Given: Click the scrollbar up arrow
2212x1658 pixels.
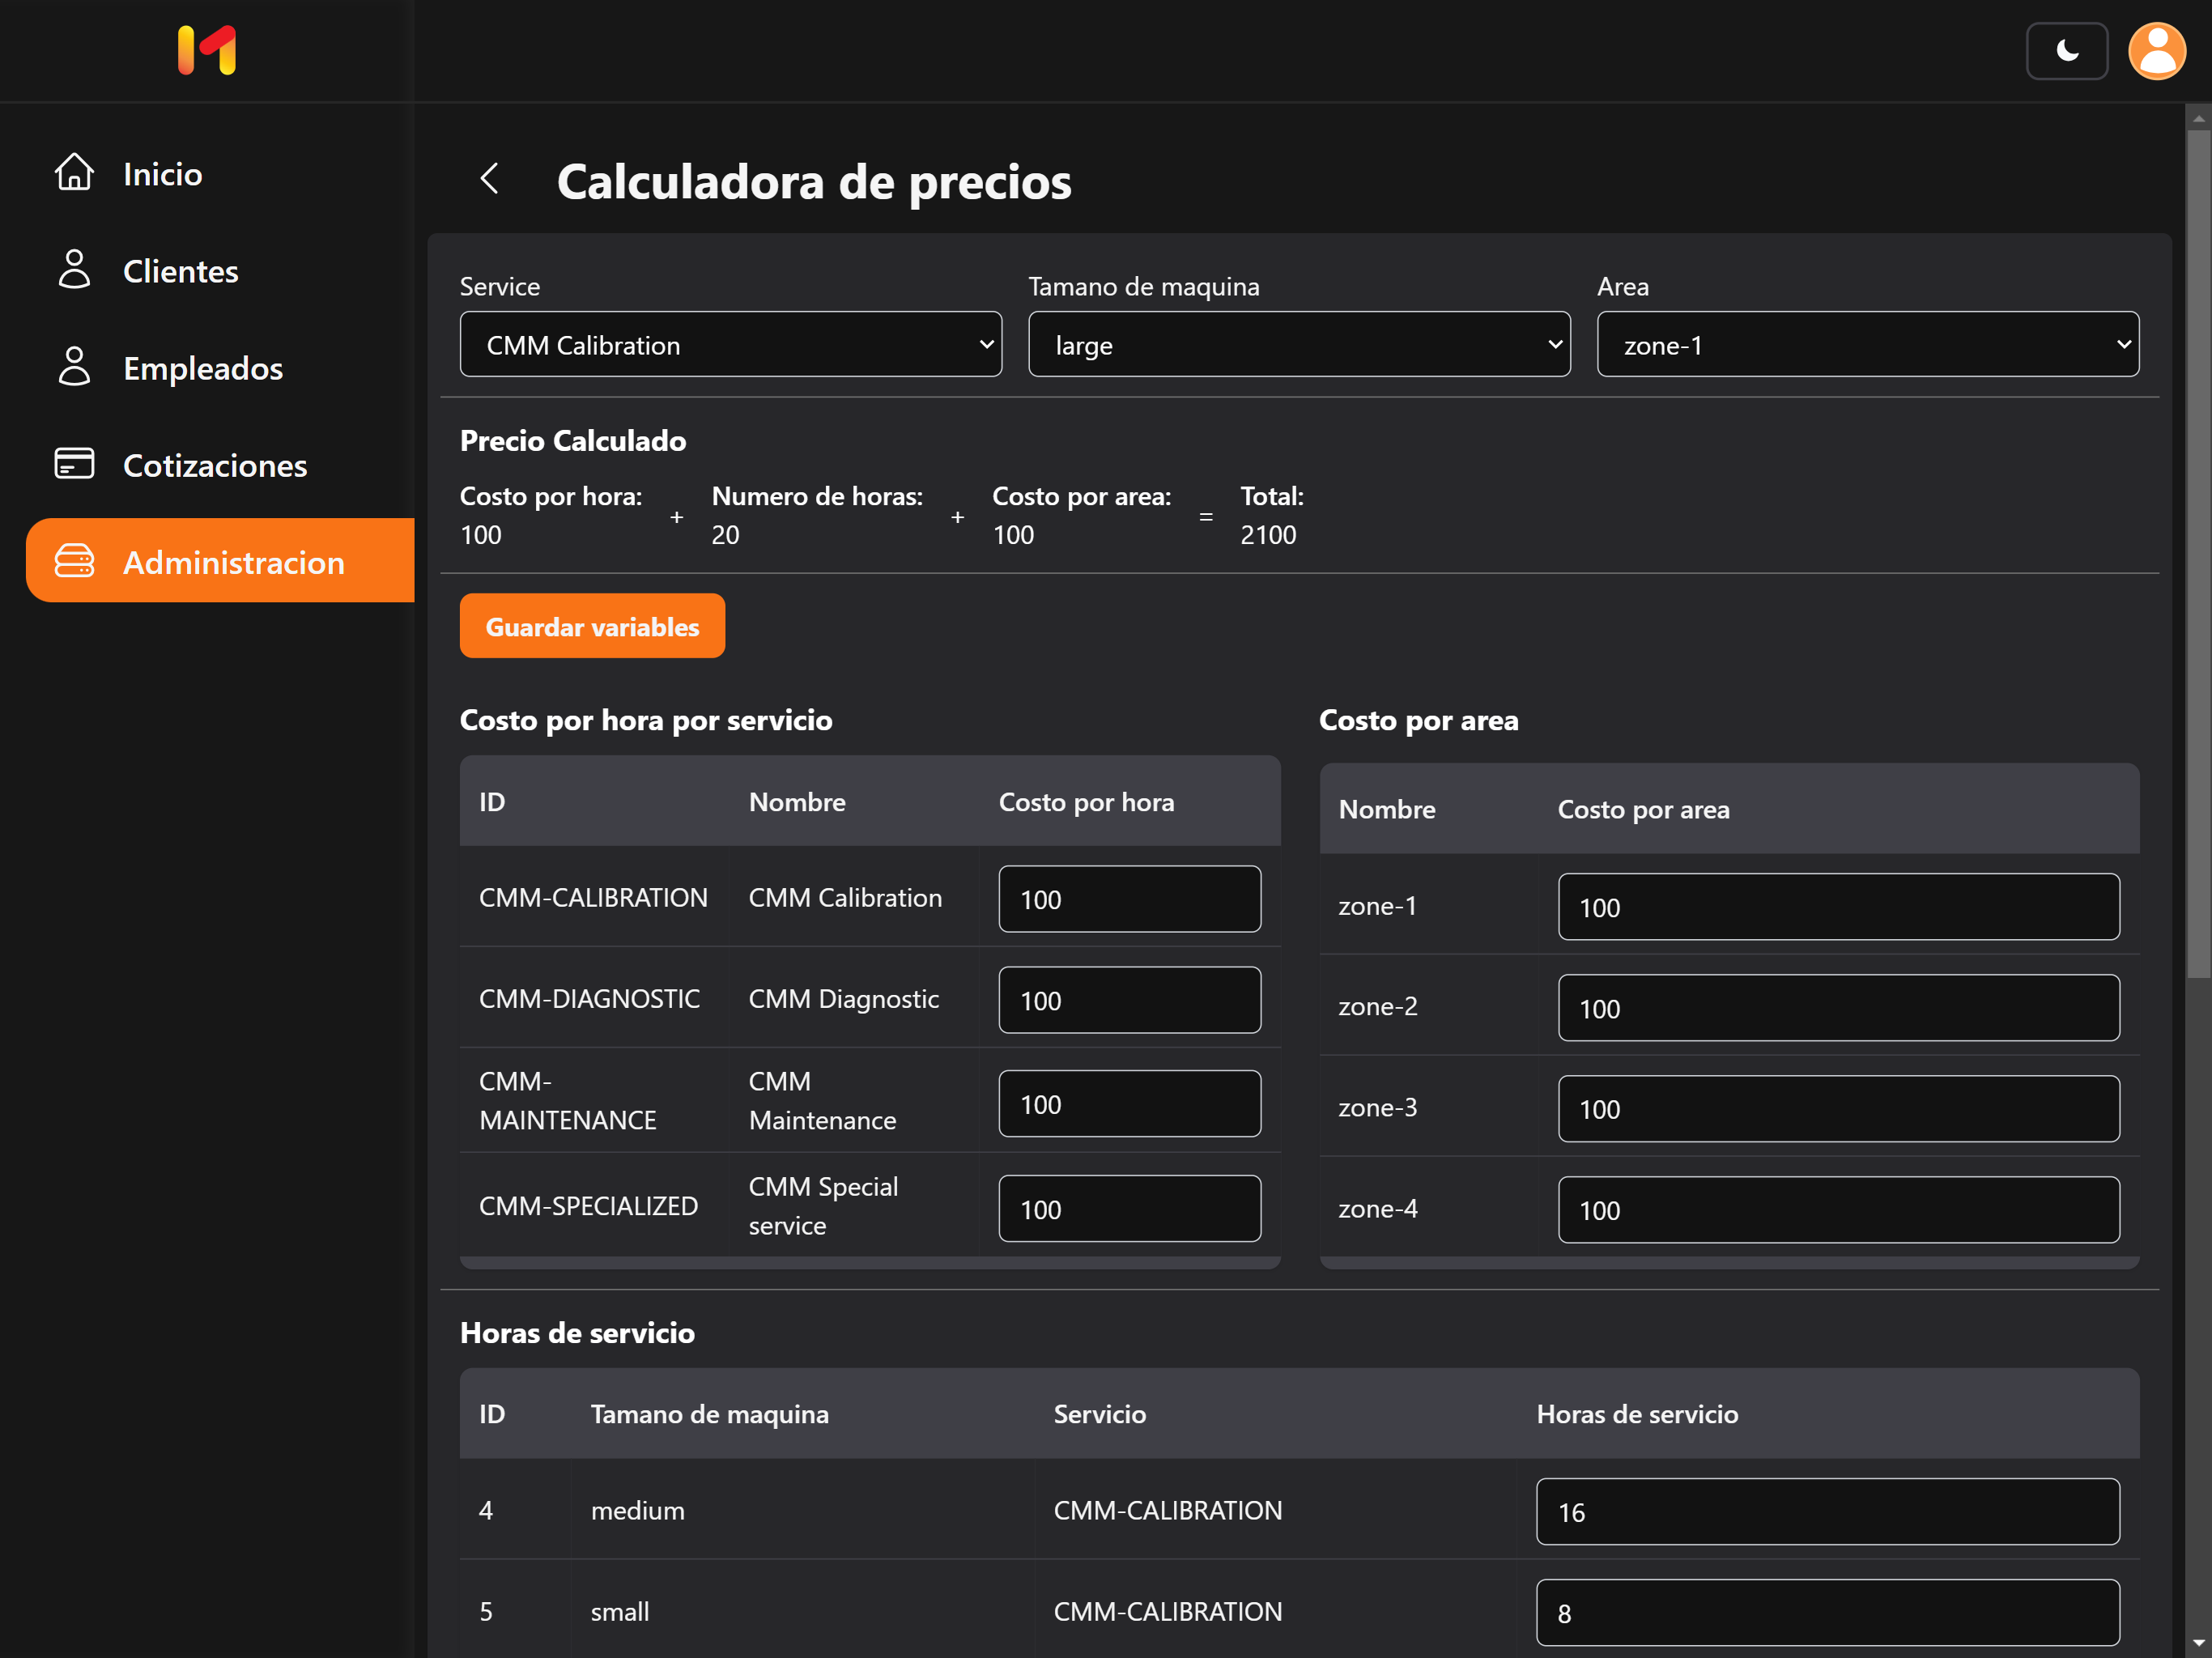Looking at the screenshot, I should [2198, 118].
